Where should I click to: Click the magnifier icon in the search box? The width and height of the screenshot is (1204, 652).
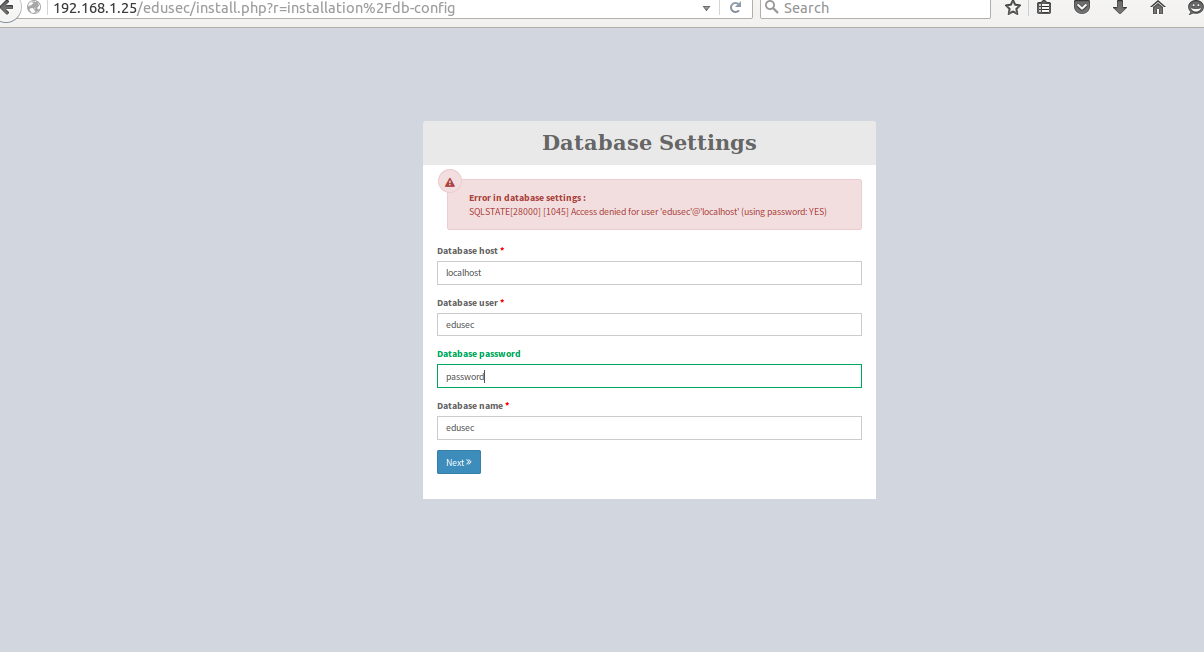tap(771, 7)
